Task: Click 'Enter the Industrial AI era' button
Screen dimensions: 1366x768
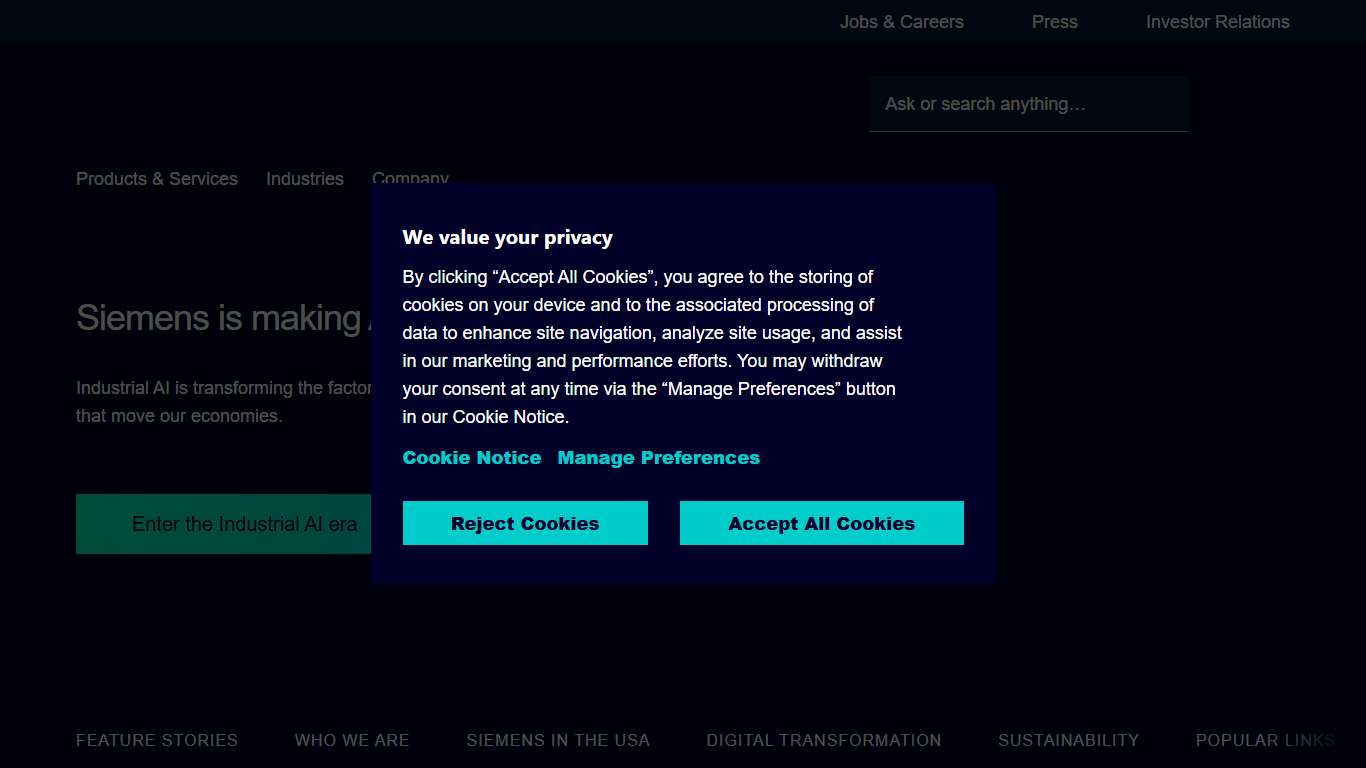Action: pos(224,524)
